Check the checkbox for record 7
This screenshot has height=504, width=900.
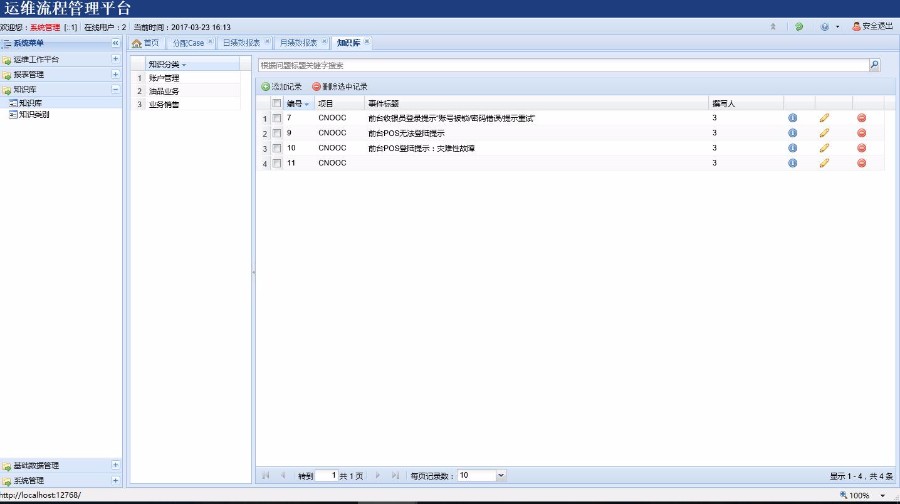[277, 118]
